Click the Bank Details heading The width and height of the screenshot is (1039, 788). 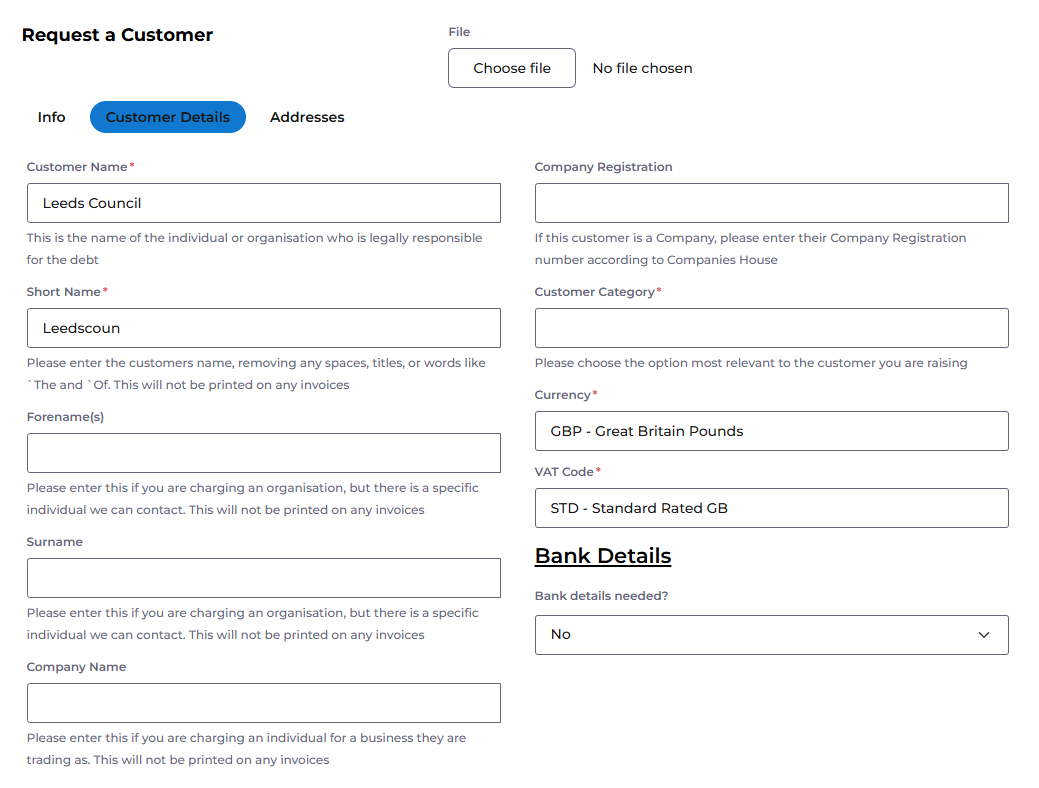pyautogui.click(x=603, y=555)
